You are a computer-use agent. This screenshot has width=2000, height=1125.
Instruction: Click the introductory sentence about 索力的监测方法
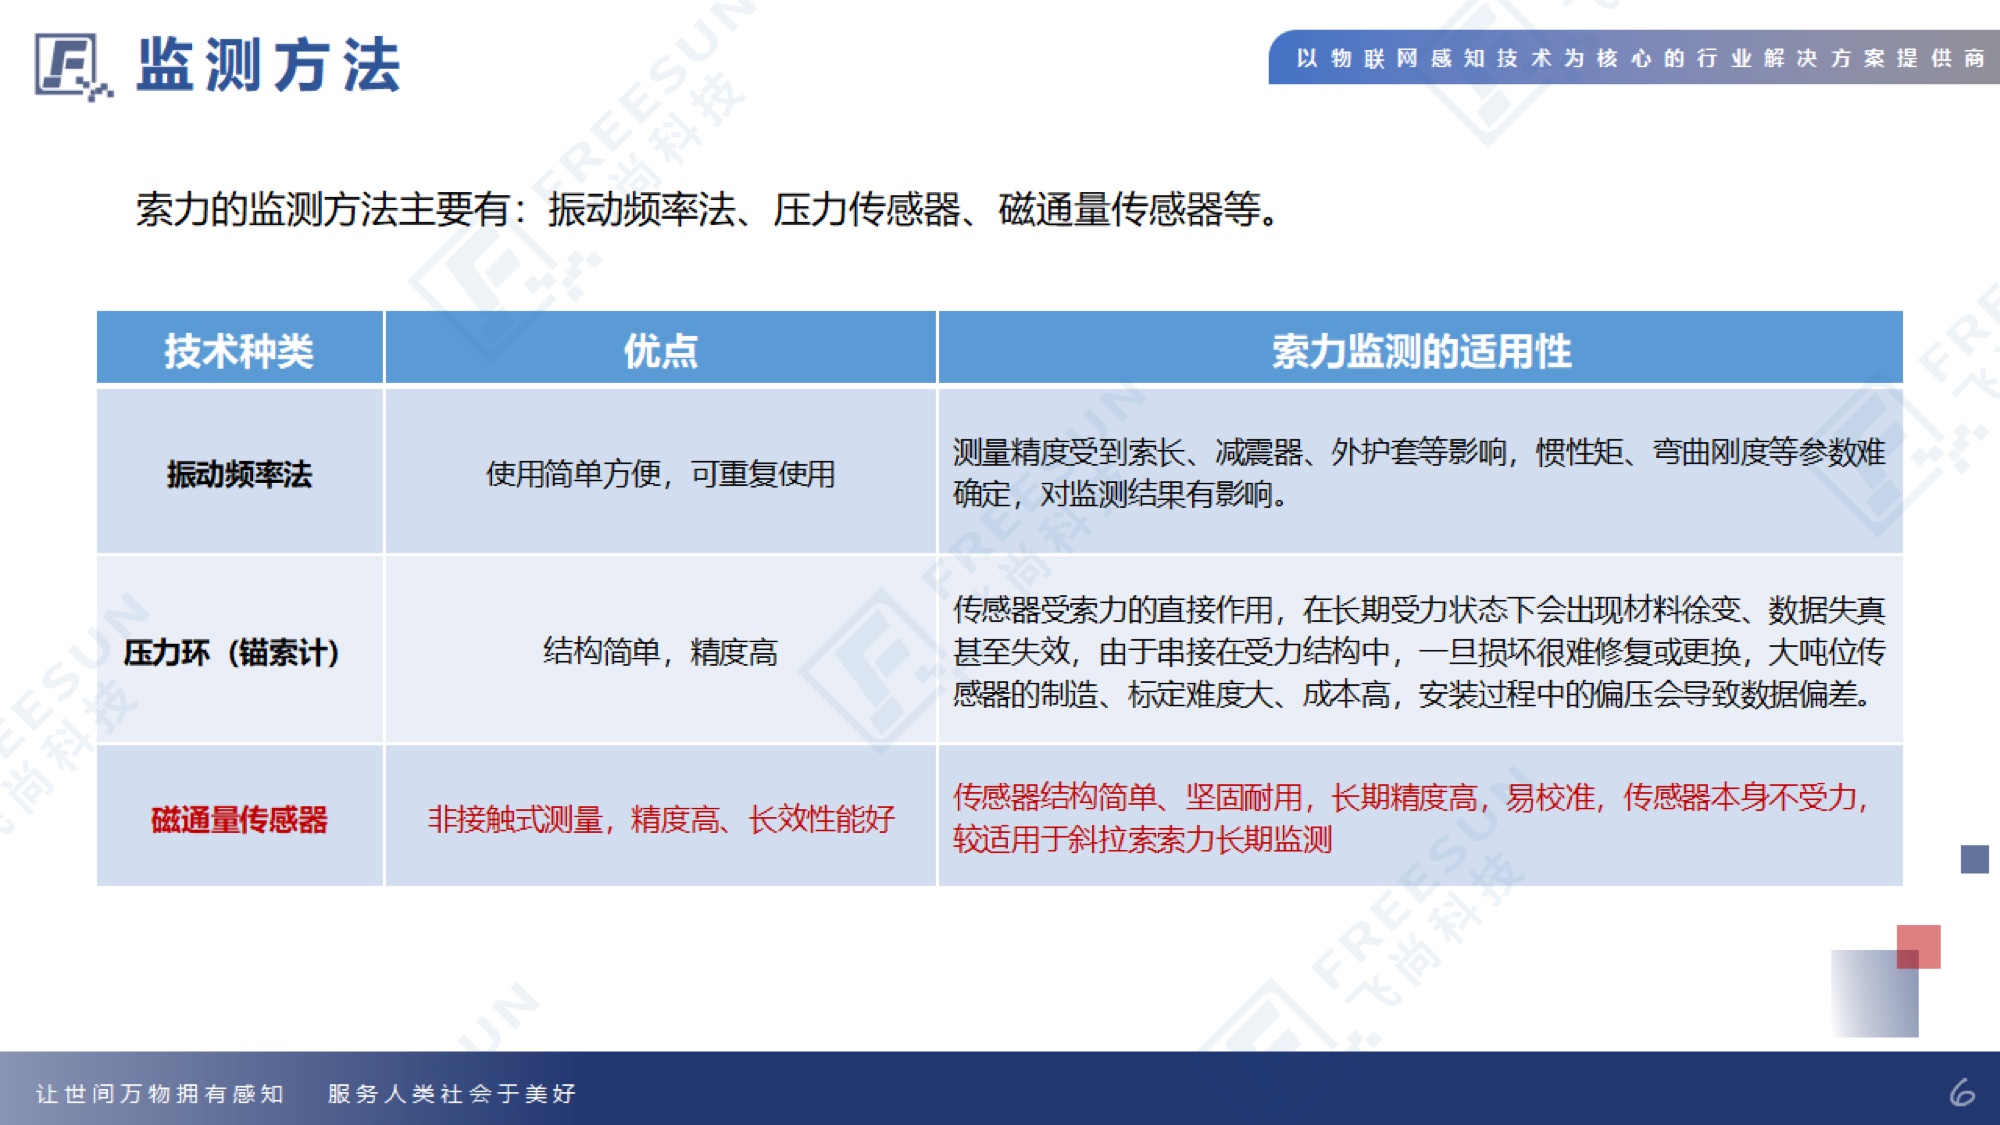click(708, 210)
